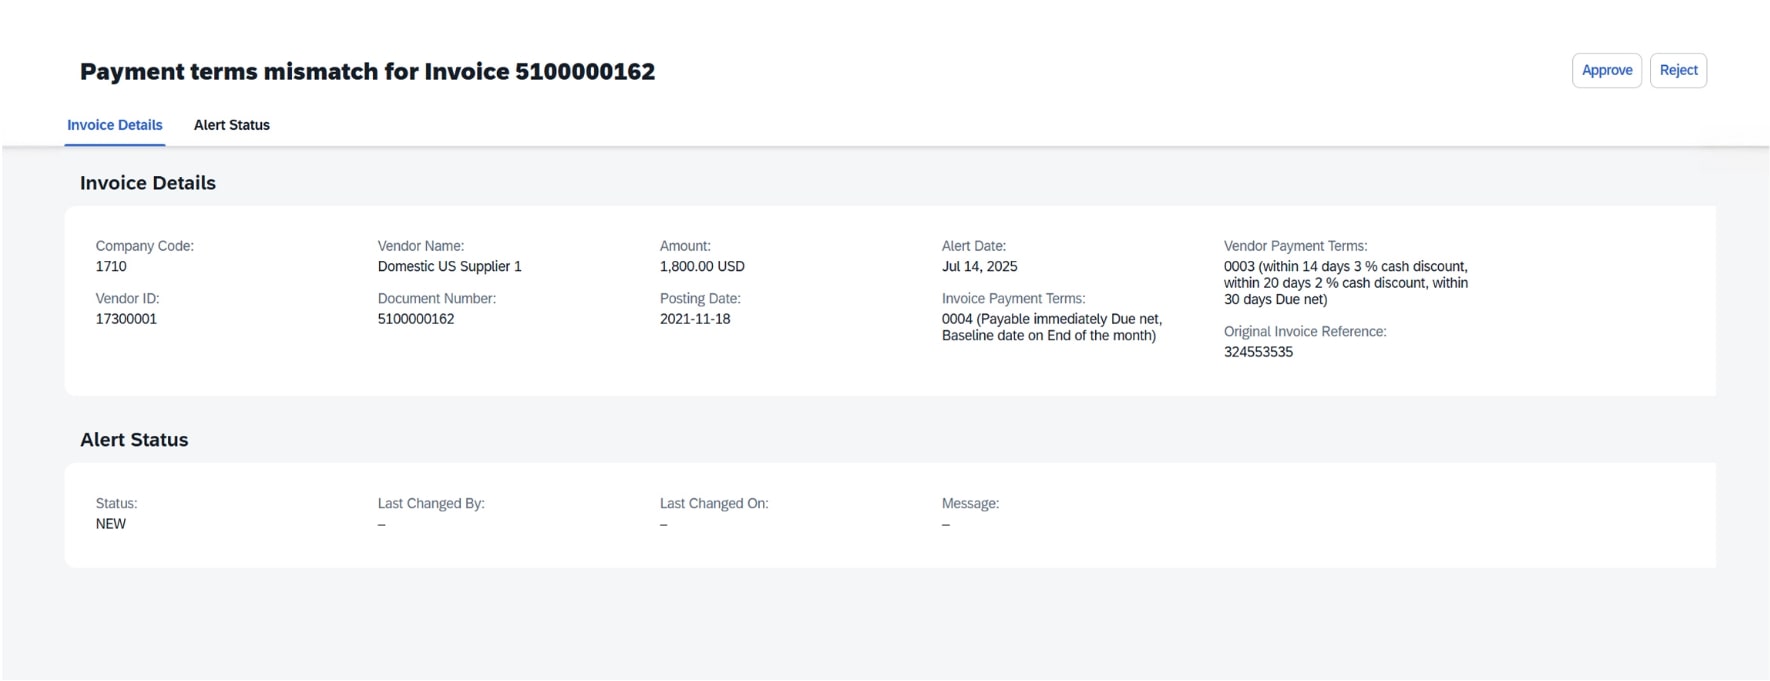Viewport: 1770px width, 681px height.
Task: Select the Alert Date Jul 14, 2025
Action: coord(979,266)
